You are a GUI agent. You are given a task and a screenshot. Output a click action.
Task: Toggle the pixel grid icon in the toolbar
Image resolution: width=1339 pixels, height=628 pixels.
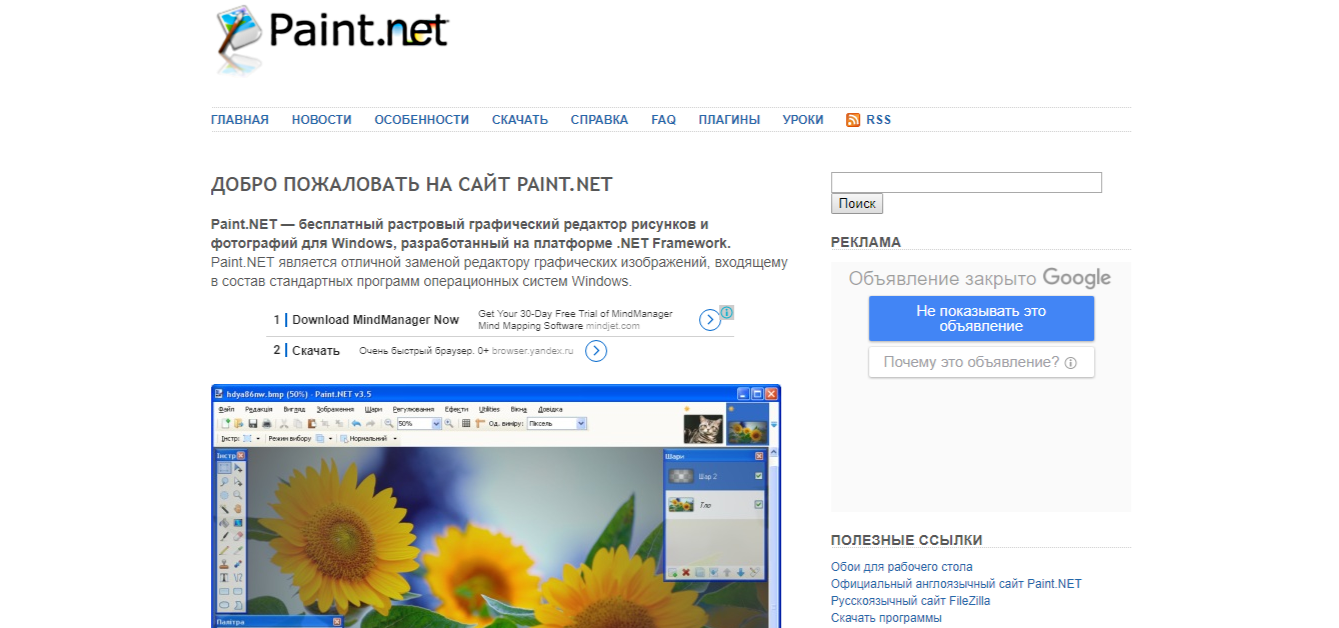point(466,423)
